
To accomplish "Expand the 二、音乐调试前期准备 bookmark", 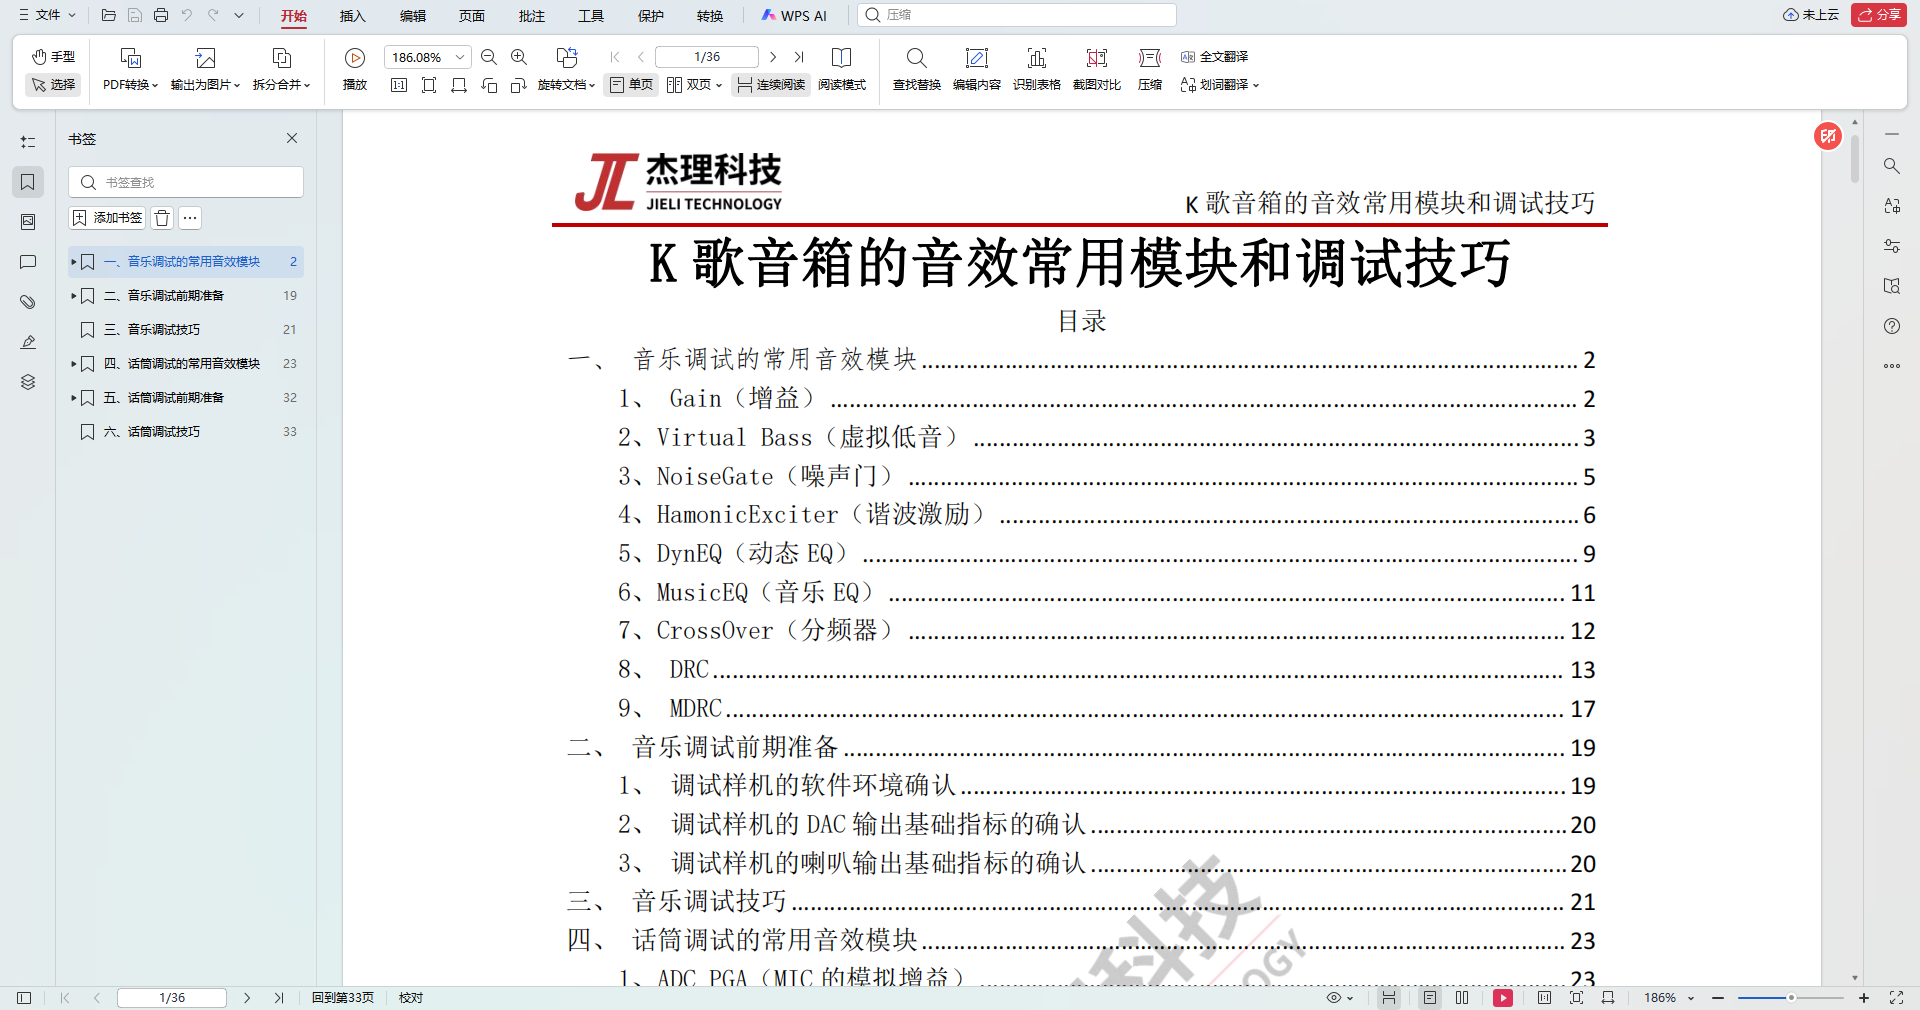I will tap(73, 296).
